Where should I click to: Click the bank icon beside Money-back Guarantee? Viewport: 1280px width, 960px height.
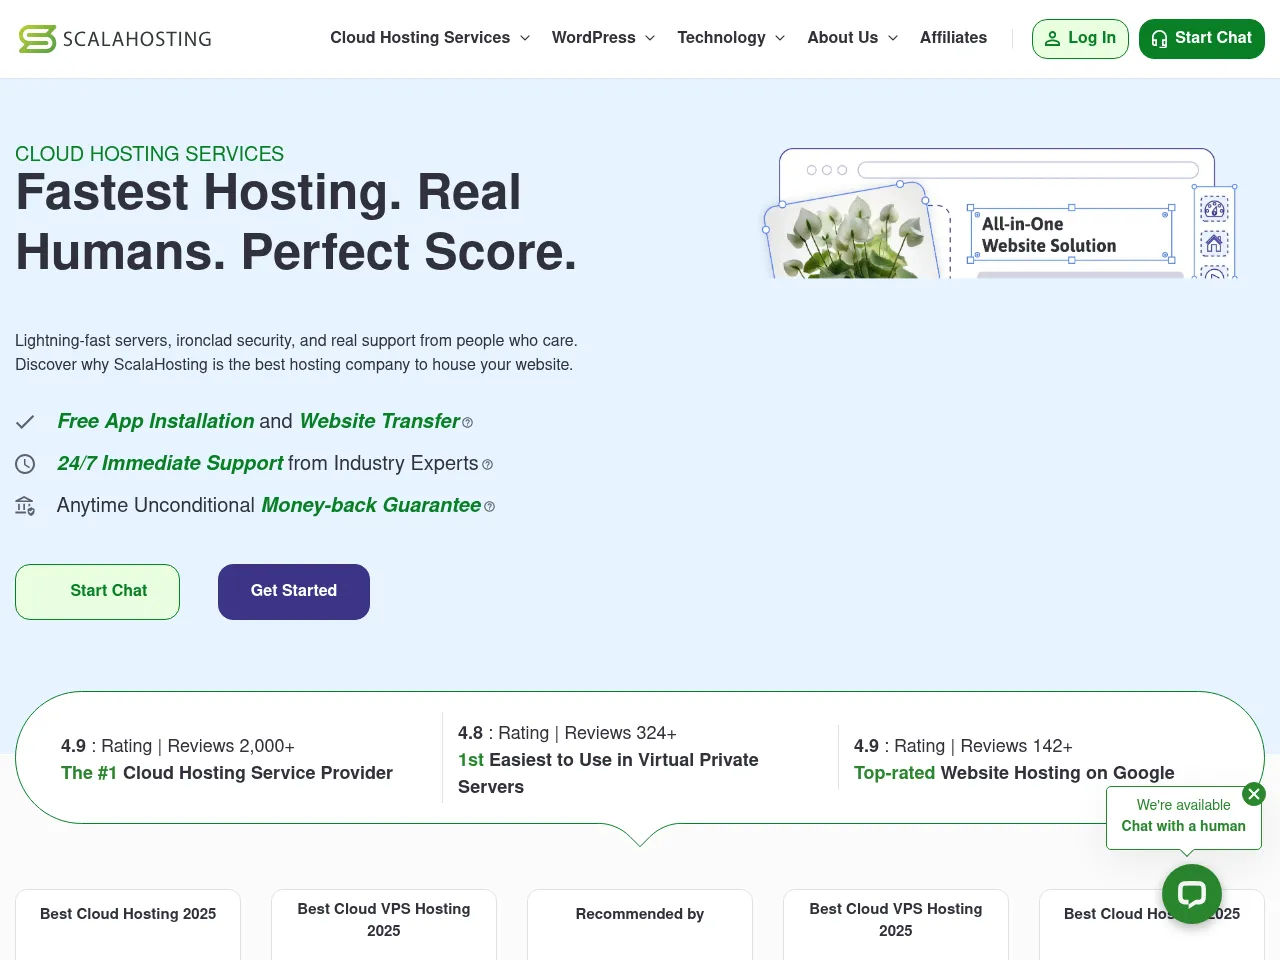[x=25, y=506]
